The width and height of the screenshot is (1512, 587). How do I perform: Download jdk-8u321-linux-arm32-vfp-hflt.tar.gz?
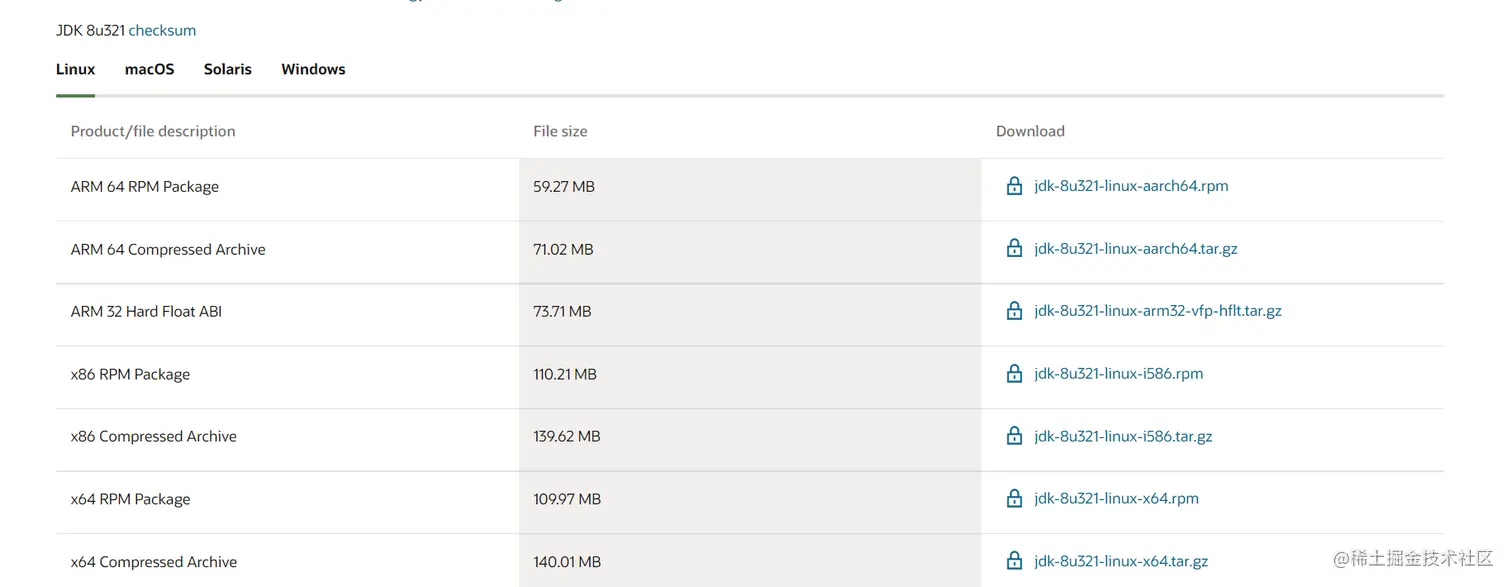point(1158,311)
